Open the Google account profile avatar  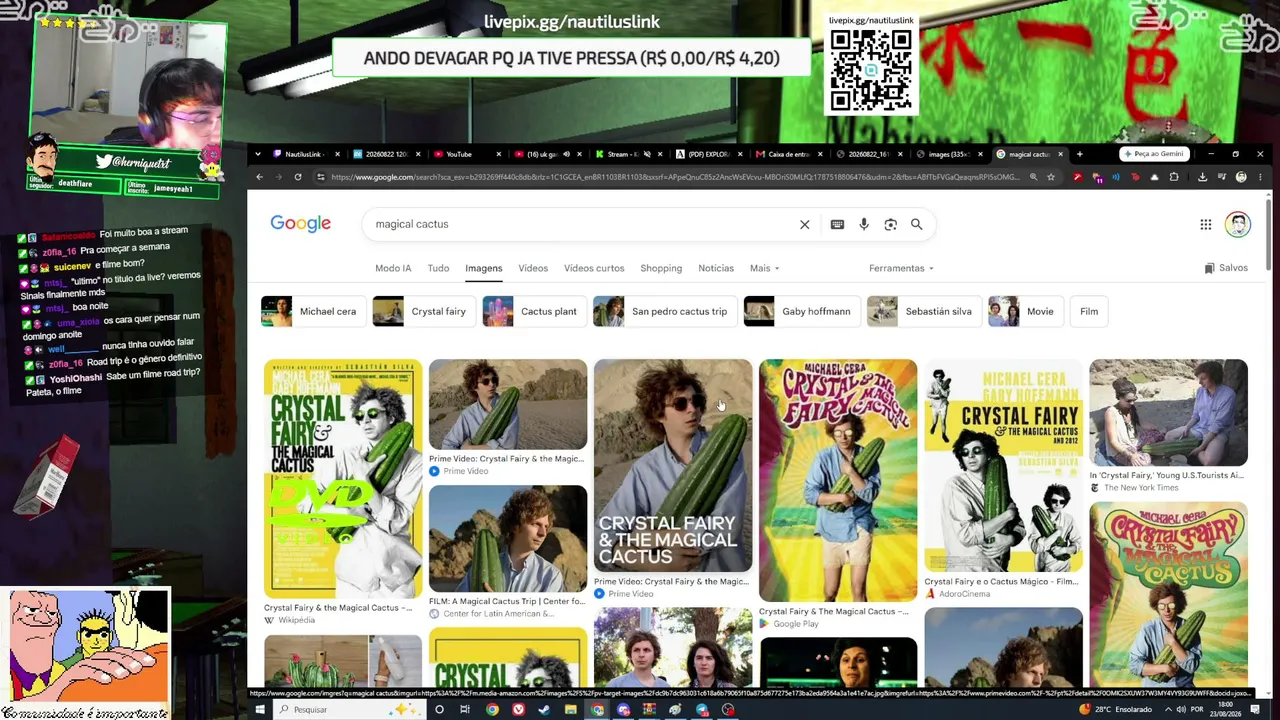(x=1238, y=224)
